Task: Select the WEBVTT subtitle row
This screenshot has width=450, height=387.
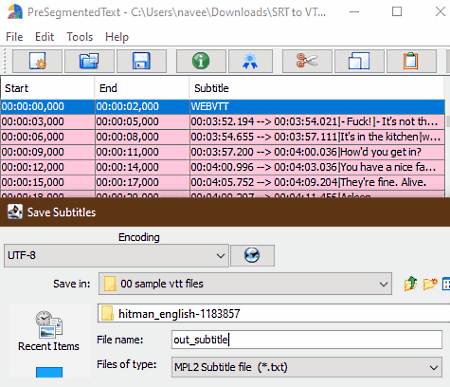Action: coord(223,107)
